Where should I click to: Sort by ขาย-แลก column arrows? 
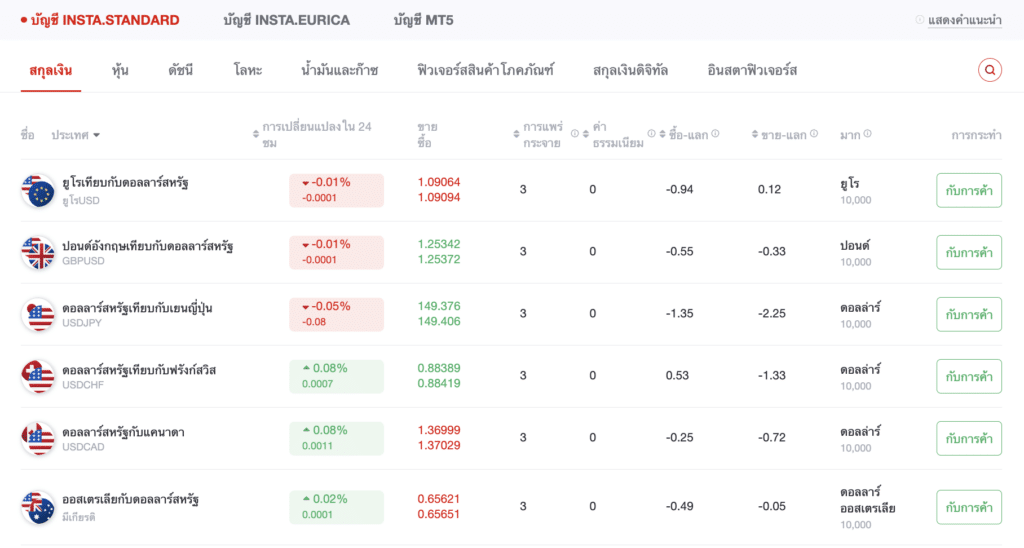click(752, 134)
